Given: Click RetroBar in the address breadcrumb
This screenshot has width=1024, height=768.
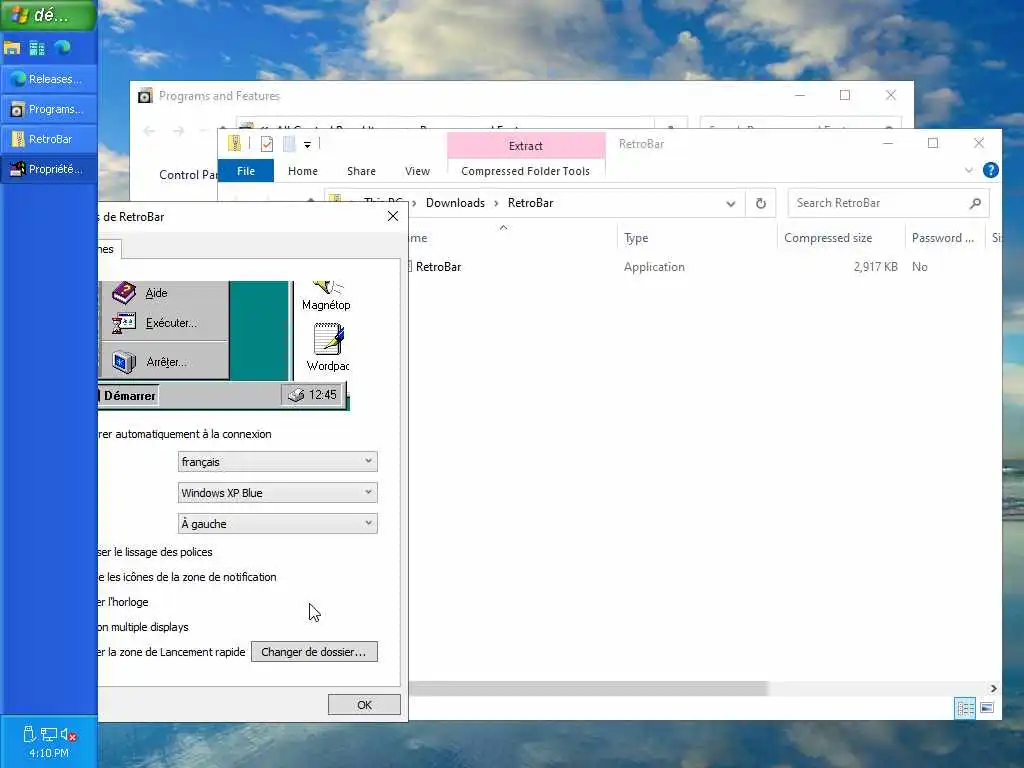Looking at the screenshot, I should coord(530,203).
